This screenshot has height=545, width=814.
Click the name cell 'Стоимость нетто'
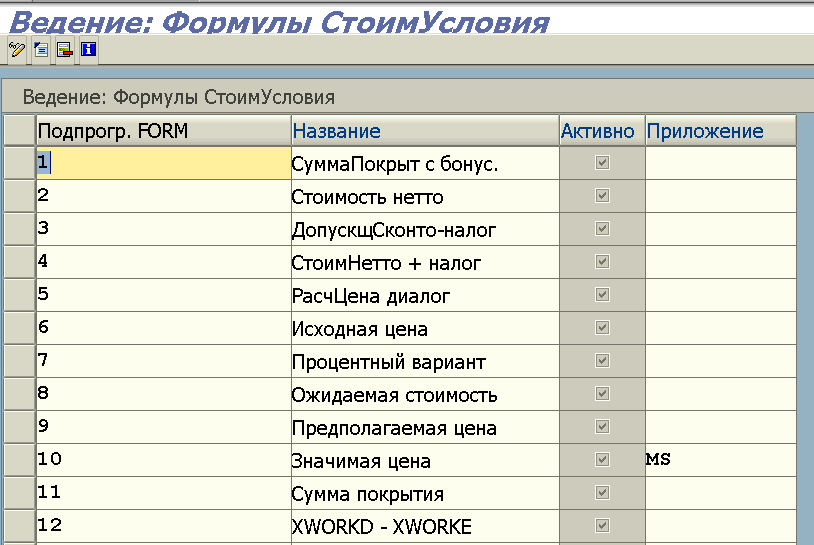425,196
